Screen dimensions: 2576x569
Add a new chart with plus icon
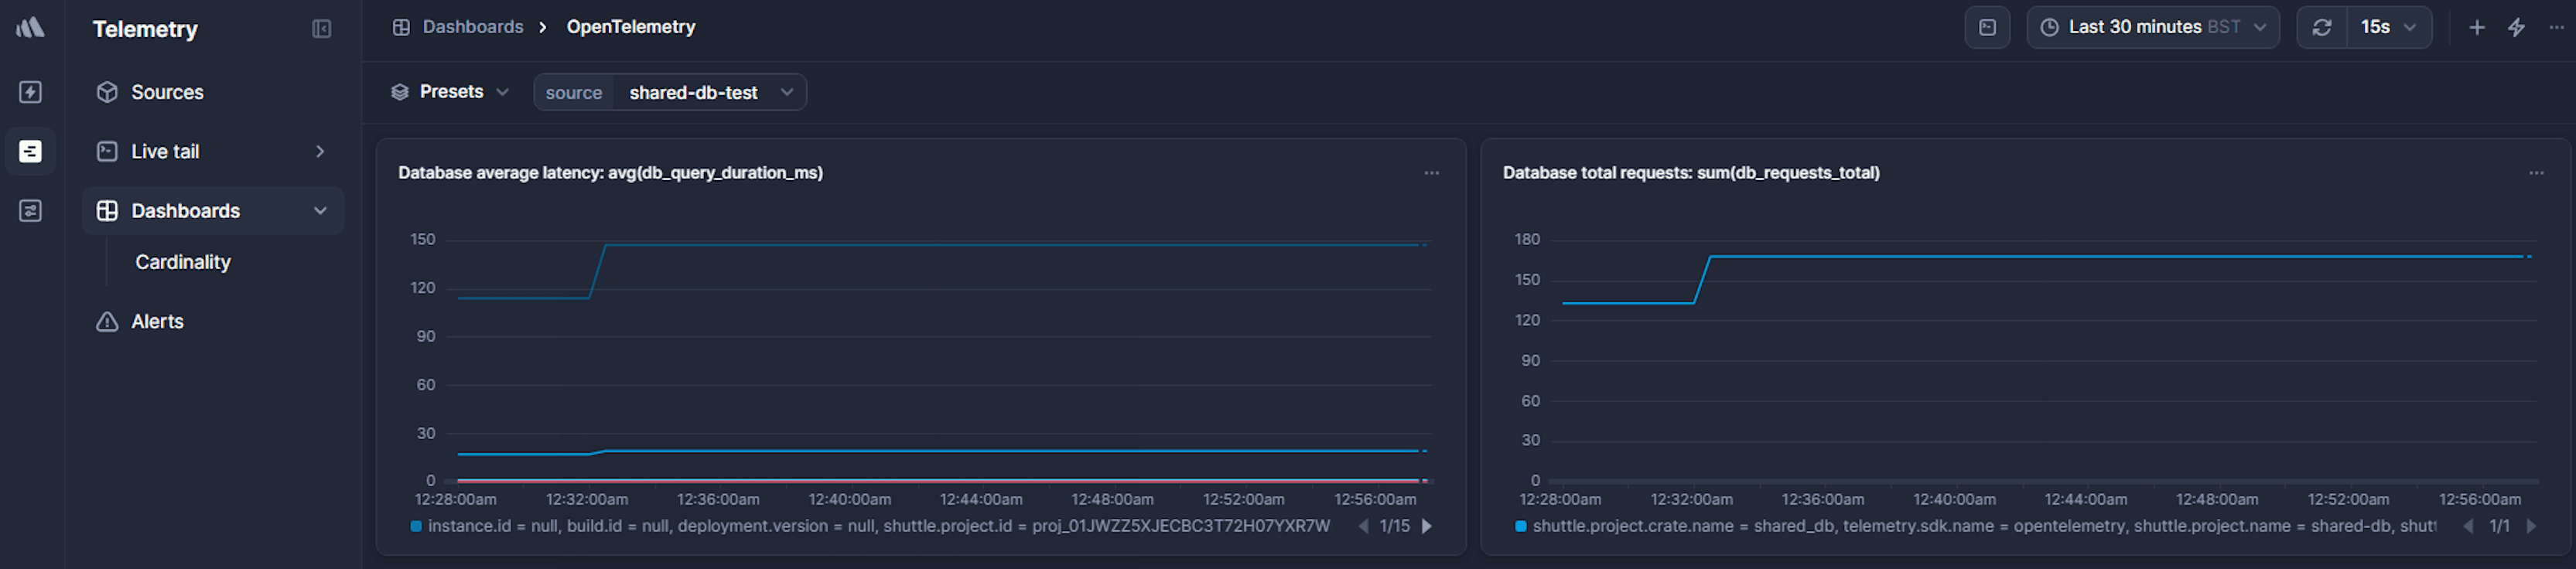[2476, 27]
